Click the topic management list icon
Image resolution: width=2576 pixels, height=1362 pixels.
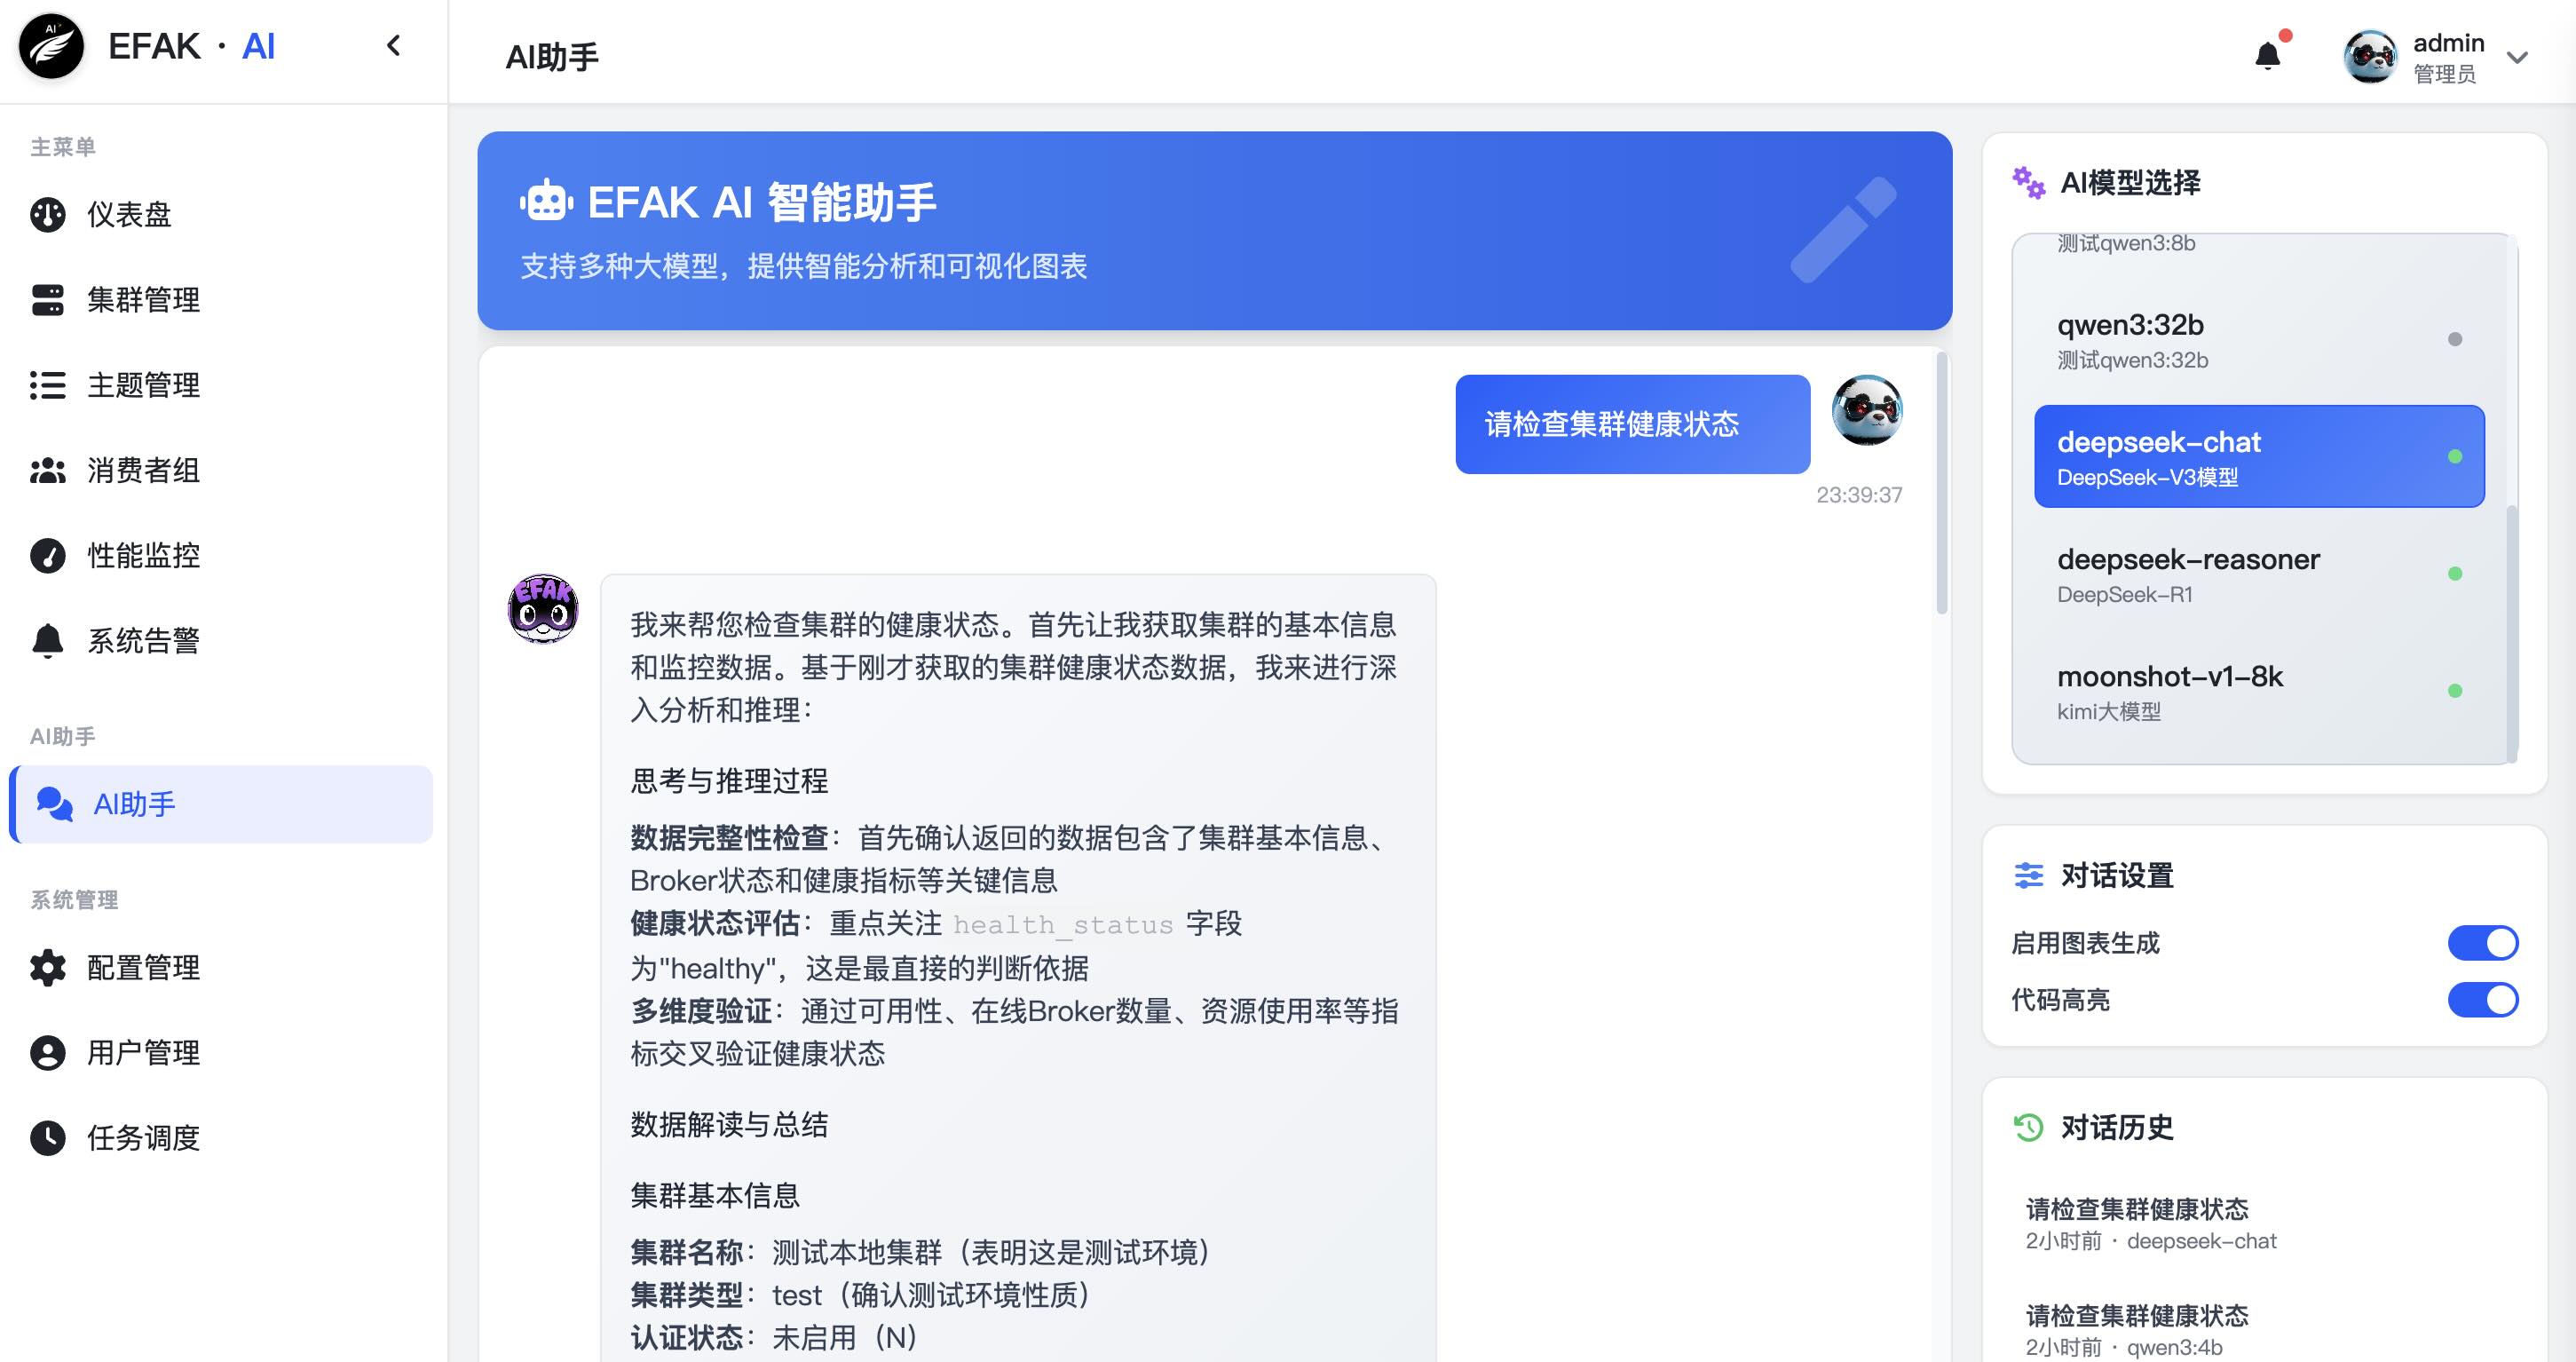coord(47,385)
